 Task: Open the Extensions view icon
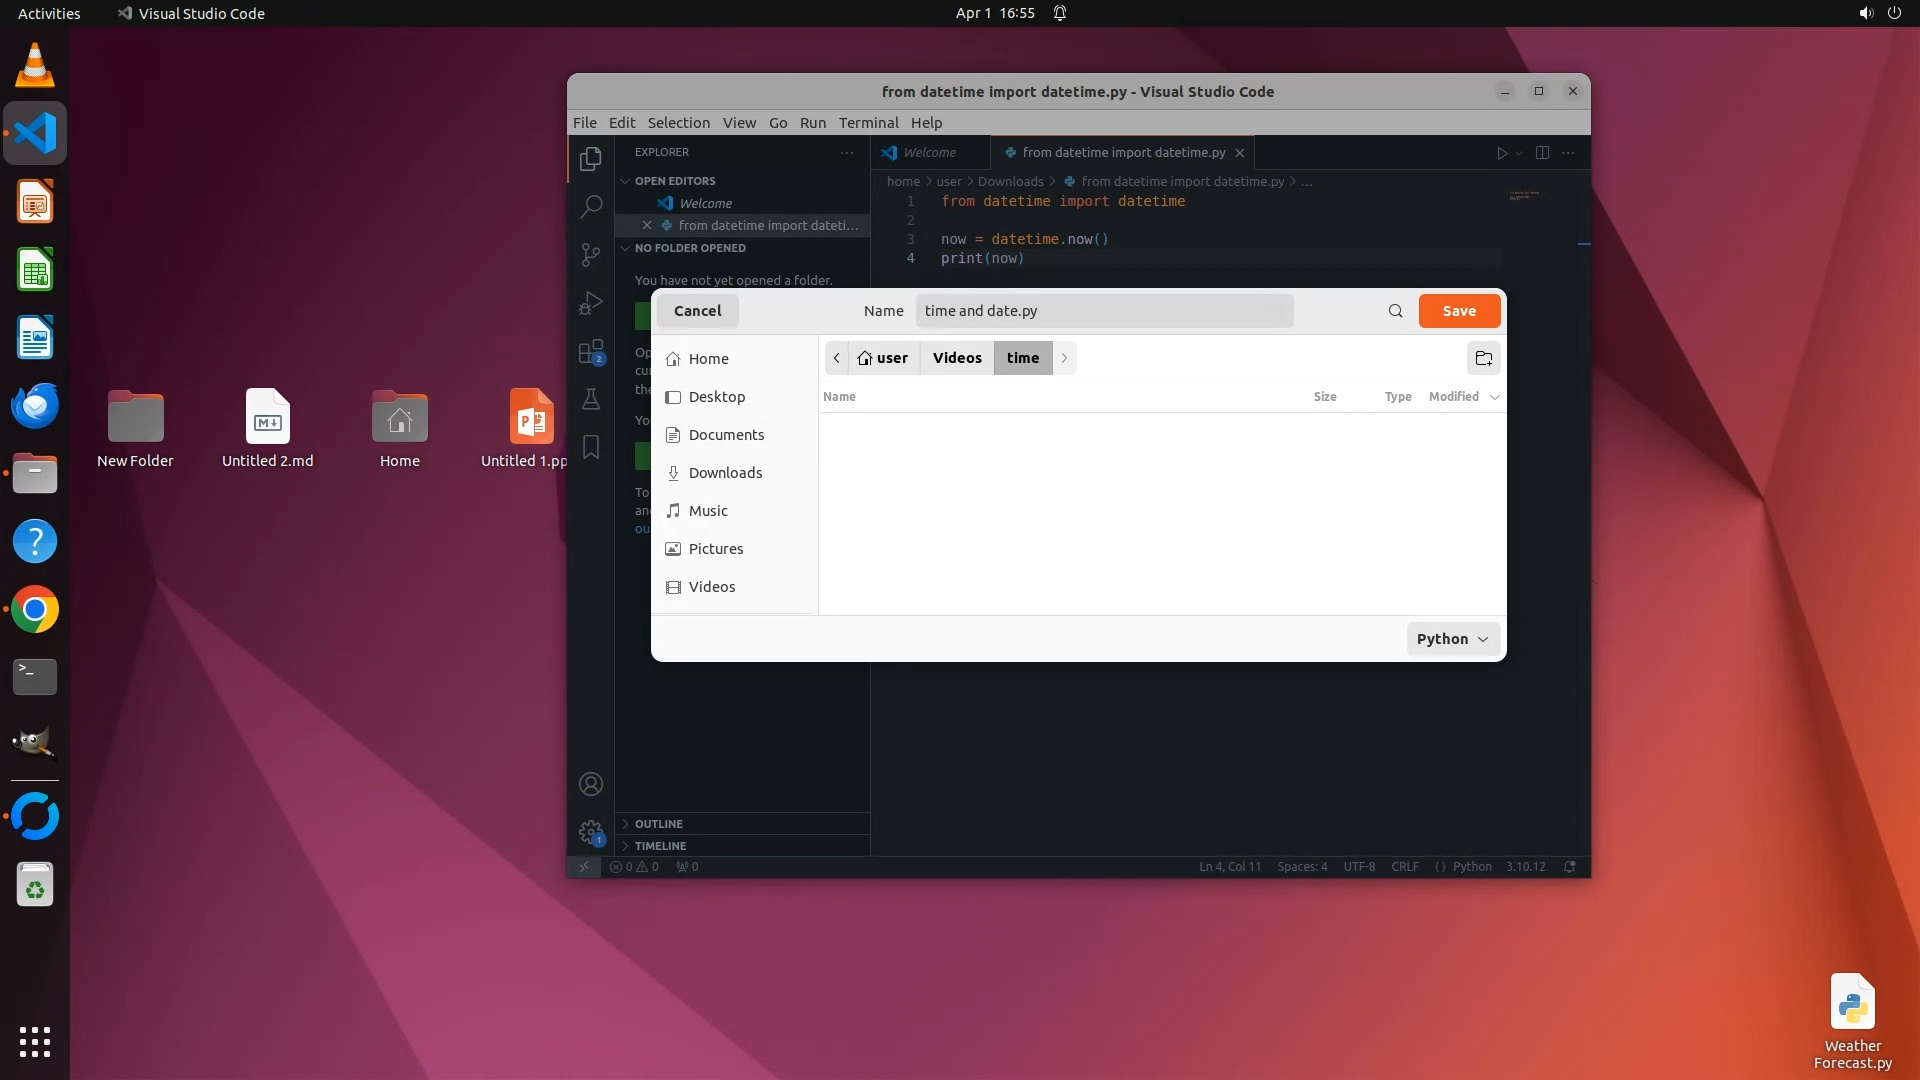[x=591, y=352]
